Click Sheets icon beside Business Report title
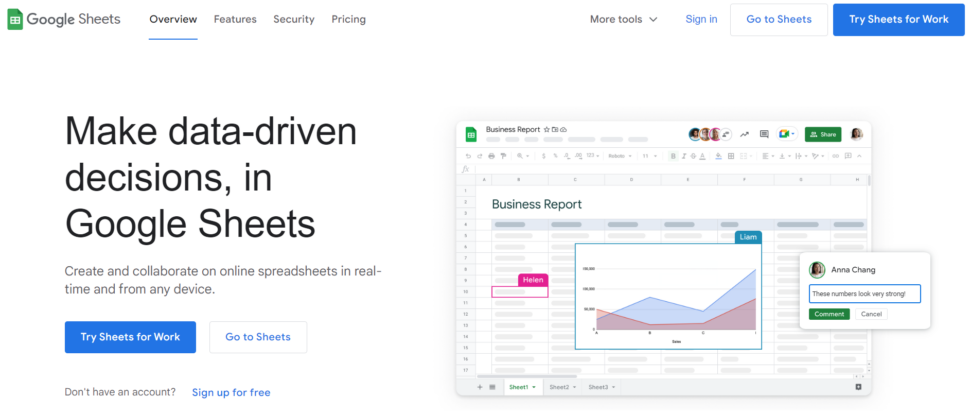970x414 pixels. tap(471, 134)
